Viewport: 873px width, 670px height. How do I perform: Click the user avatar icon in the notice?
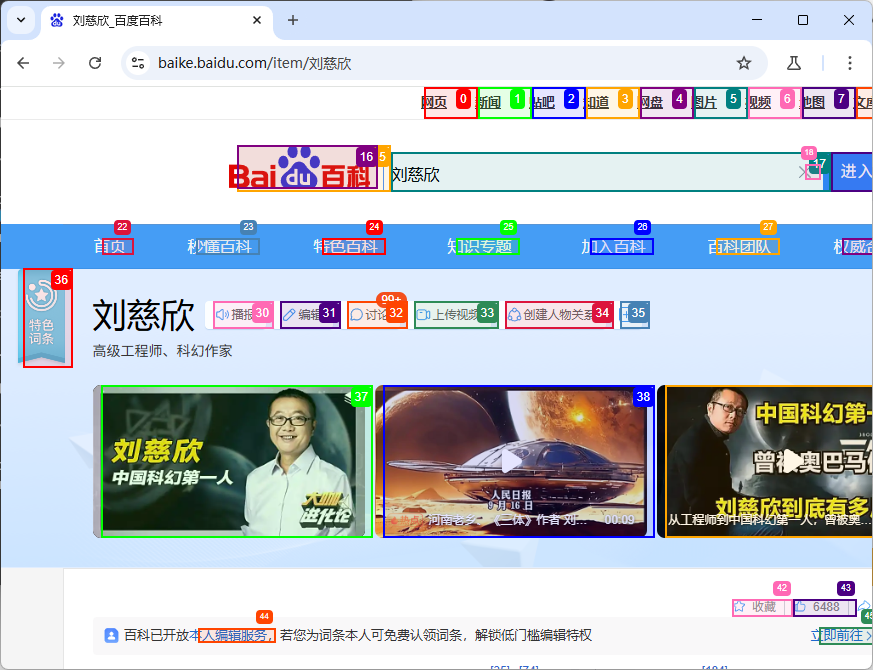coord(111,635)
